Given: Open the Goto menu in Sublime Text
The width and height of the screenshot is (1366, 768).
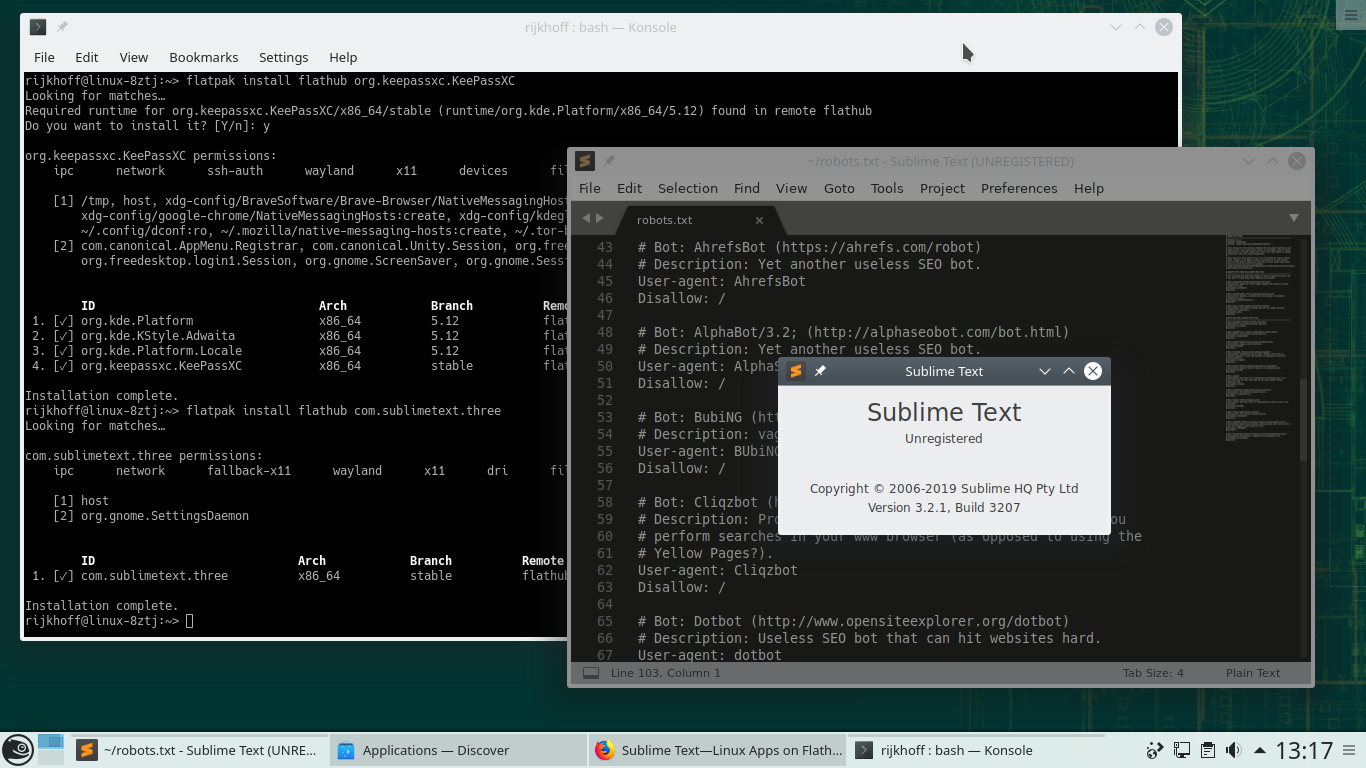Looking at the screenshot, I should 839,188.
